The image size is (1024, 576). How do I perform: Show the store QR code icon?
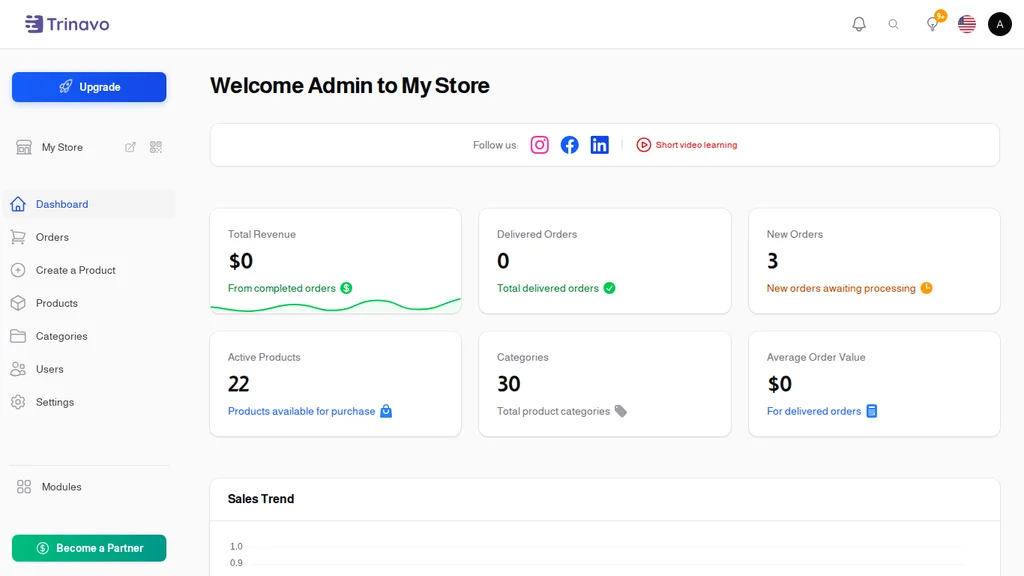(x=155, y=147)
